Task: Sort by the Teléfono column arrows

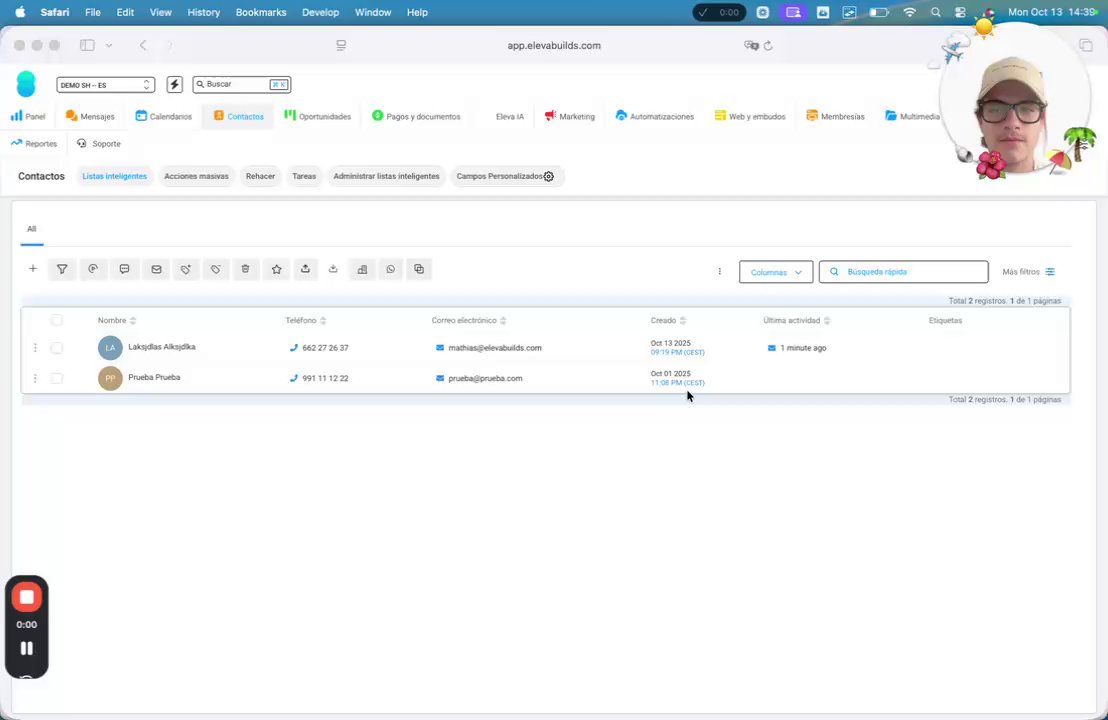Action: (323, 321)
